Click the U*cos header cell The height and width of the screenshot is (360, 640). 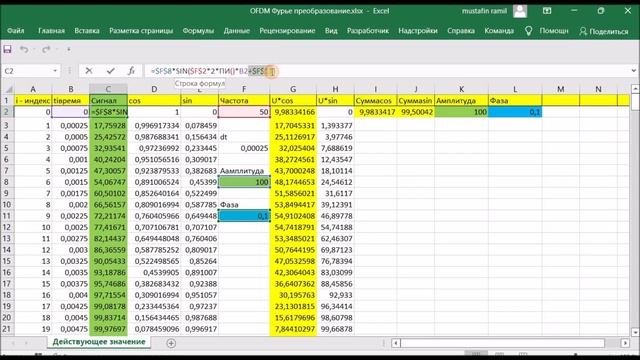293,100
